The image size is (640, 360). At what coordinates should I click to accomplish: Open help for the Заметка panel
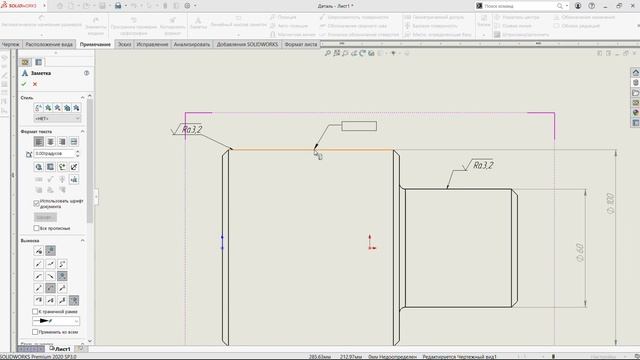(x=86, y=73)
